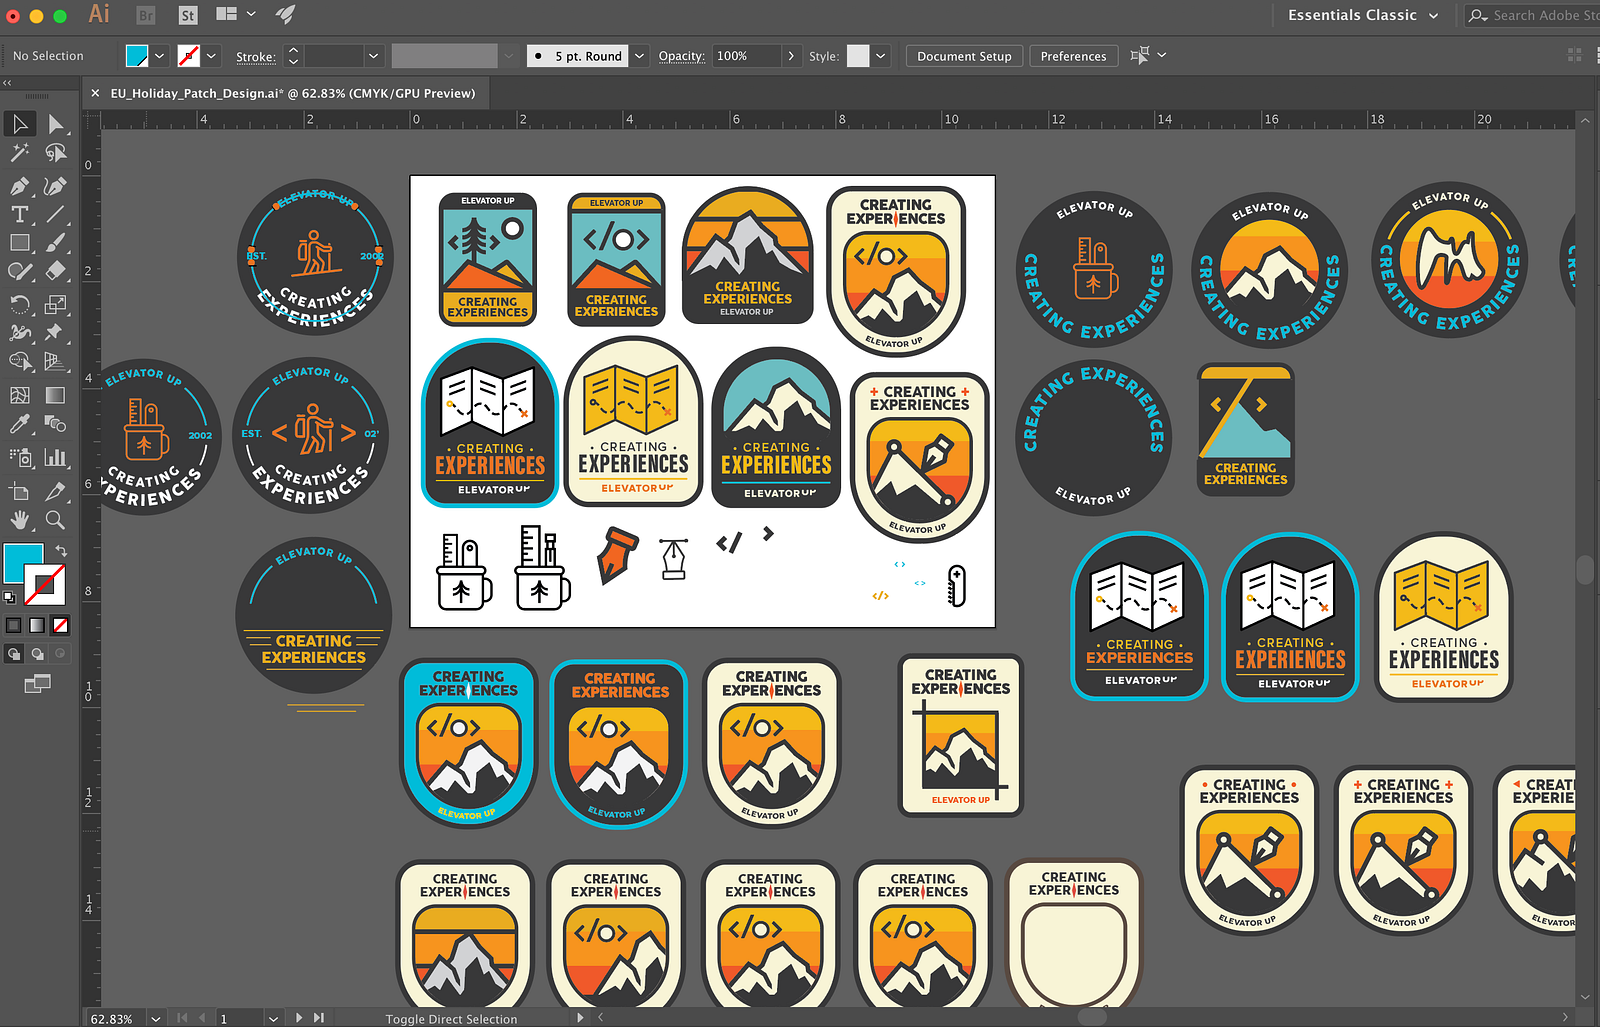1600x1027 pixels.
Task: Open the Change Screen Mode button
Action: [37, 684]
